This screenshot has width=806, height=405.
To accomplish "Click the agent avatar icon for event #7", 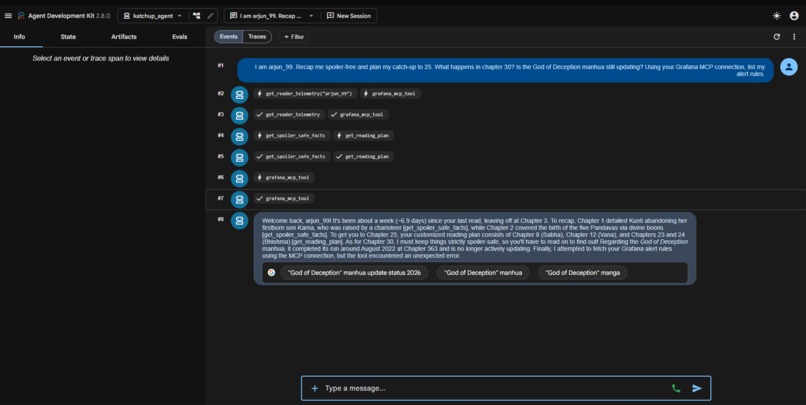I will pos(239,199).
